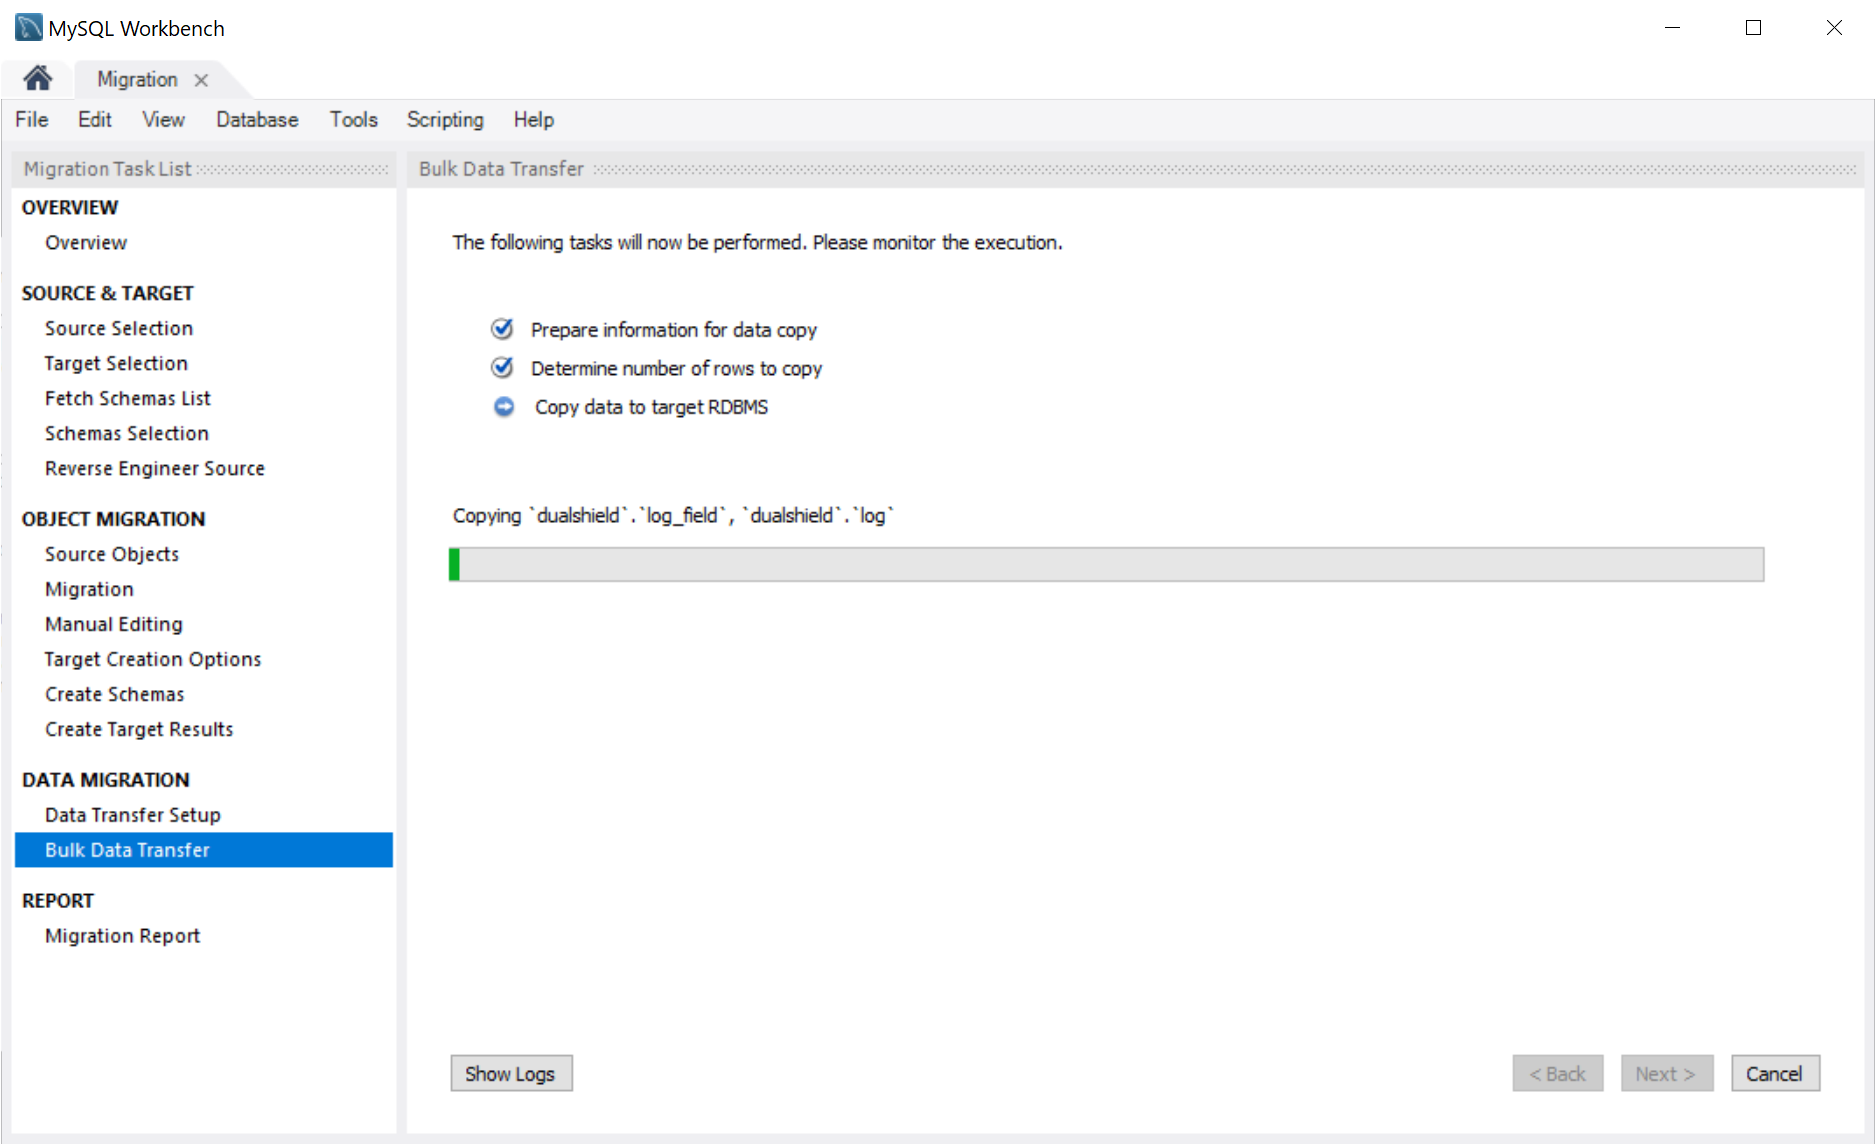Click the Bulk Data Transfer panel header
The height and width of the screenshot is (1144, 1876).
[1135, 169]
